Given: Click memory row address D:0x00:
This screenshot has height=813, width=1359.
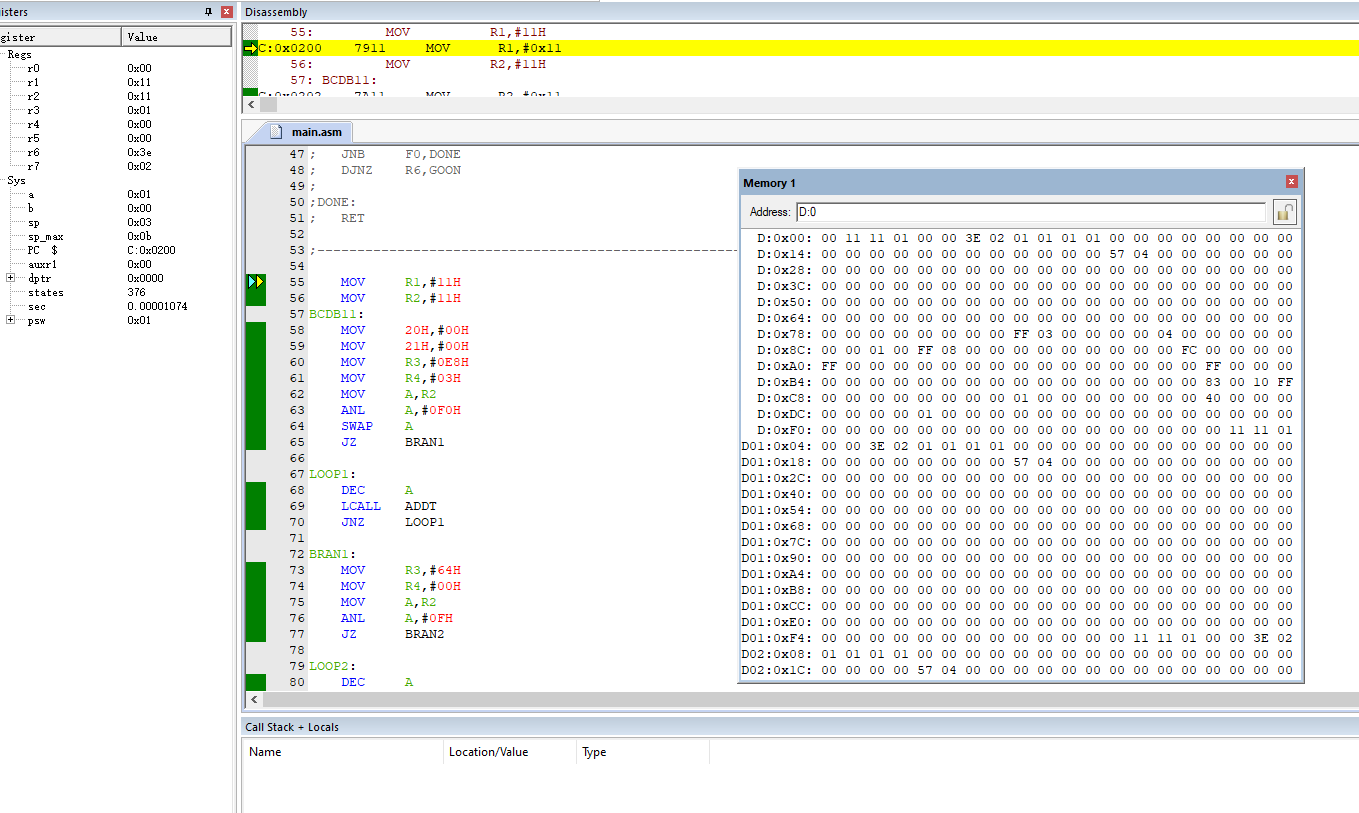Looking at the screenshot, I should click(x=785, y=238).
